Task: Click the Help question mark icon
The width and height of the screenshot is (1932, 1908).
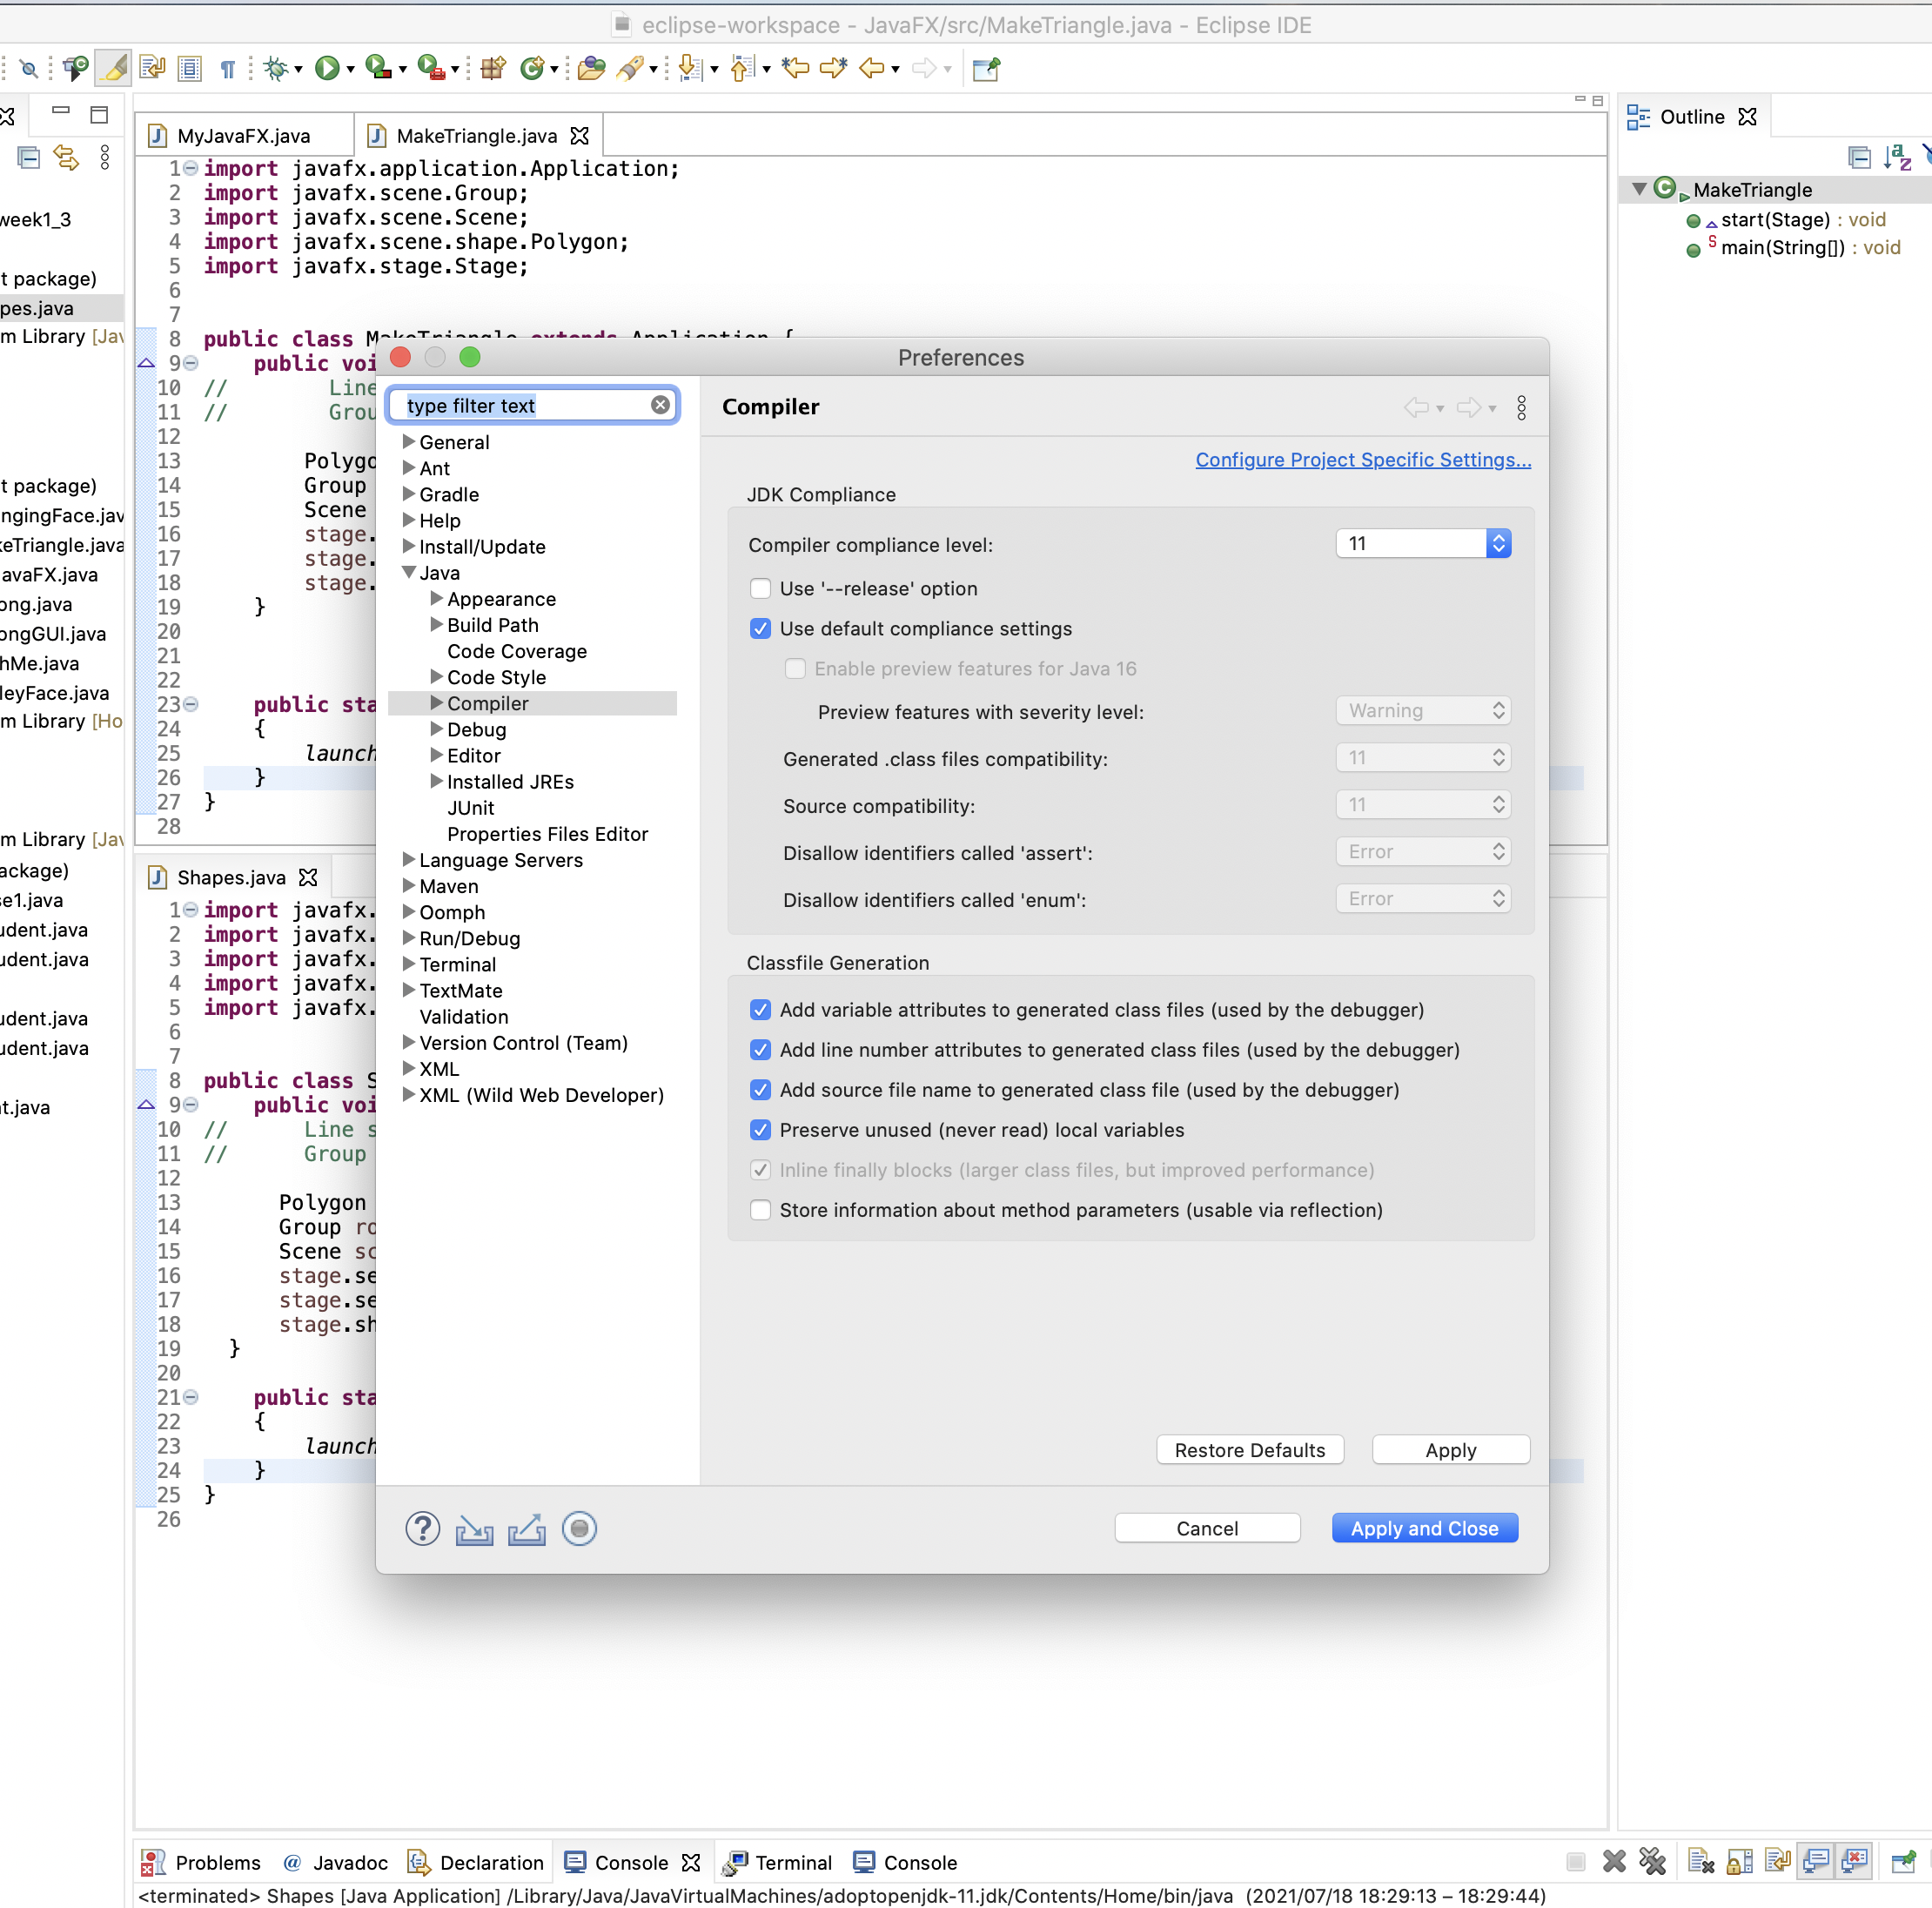Action: tap(422, 1528)
